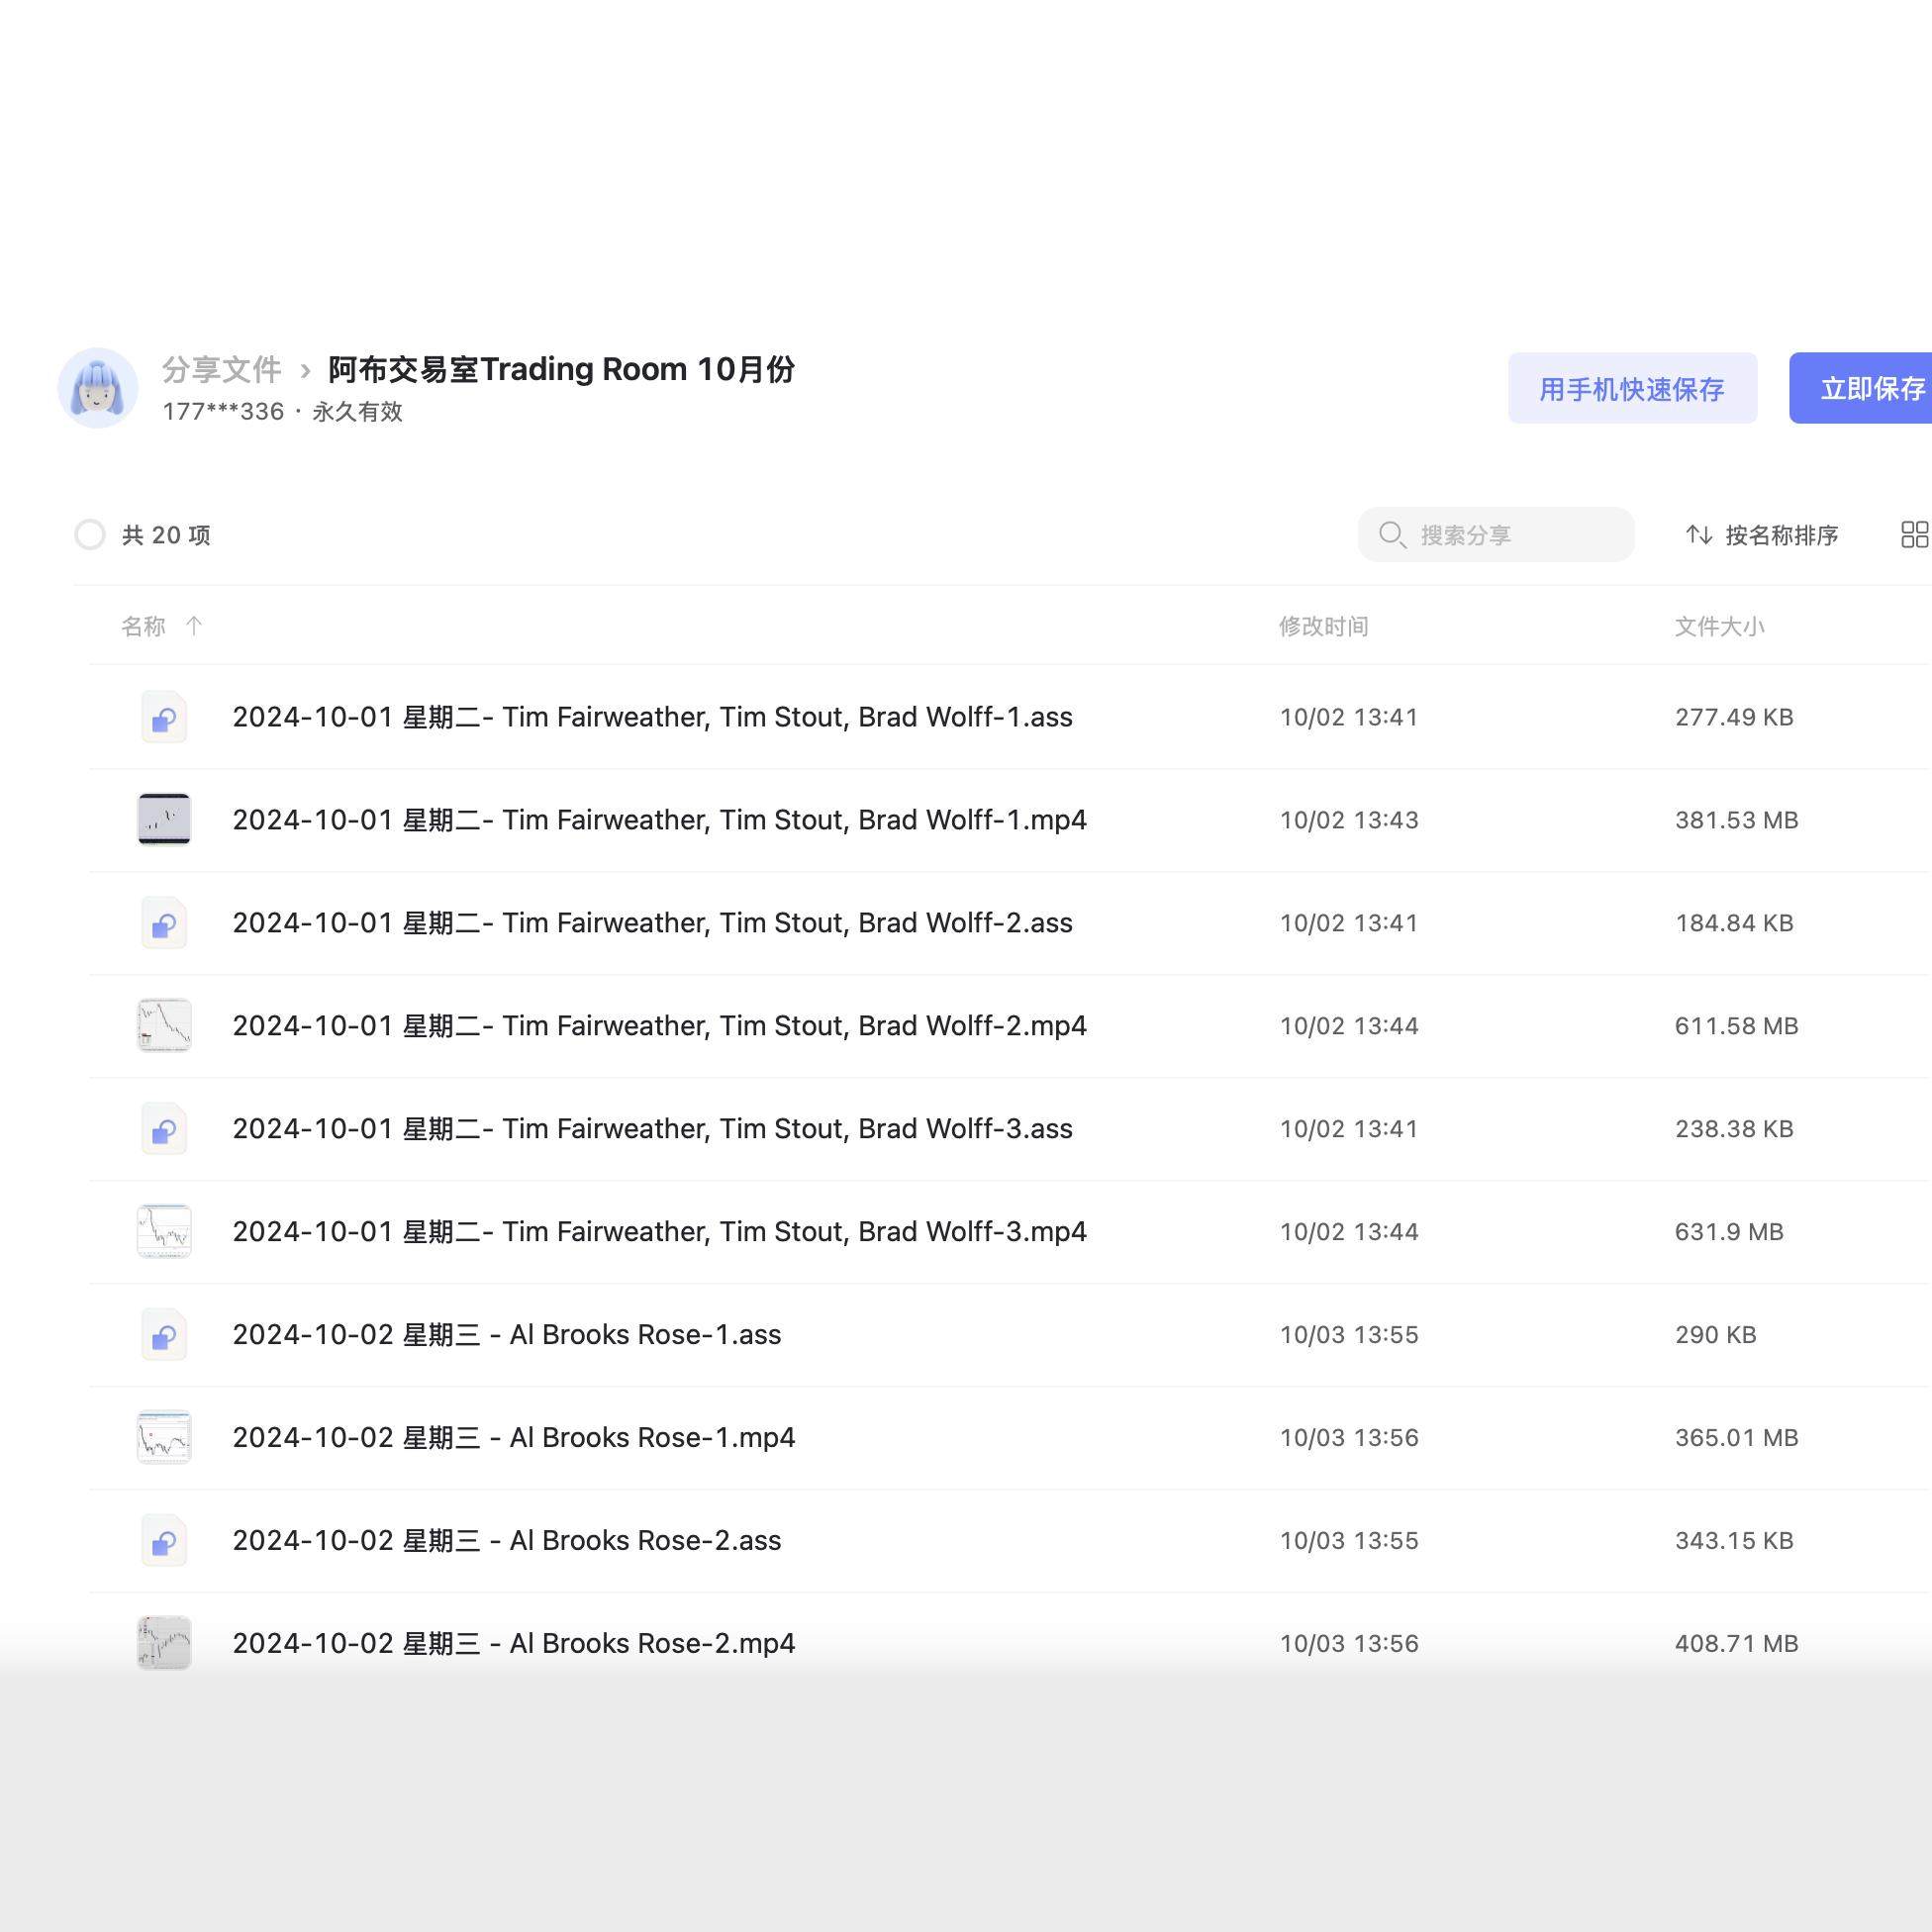The width and height of the screenshot is (1932, 1932).
Task: Open the Brad Wolff-2.mp4 video thumbnail
Action: 164,1026
